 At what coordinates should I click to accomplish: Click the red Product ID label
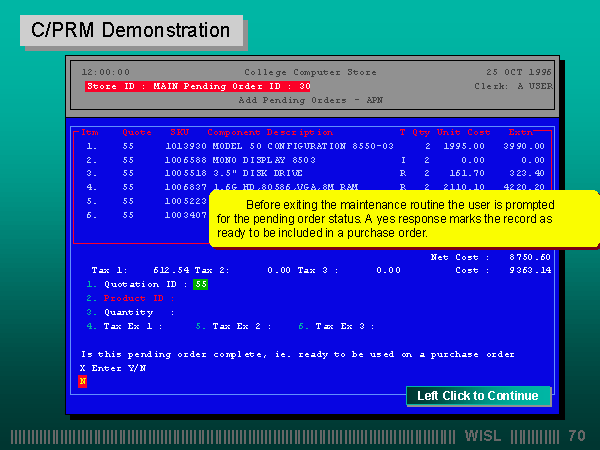(x=140, y=298)
